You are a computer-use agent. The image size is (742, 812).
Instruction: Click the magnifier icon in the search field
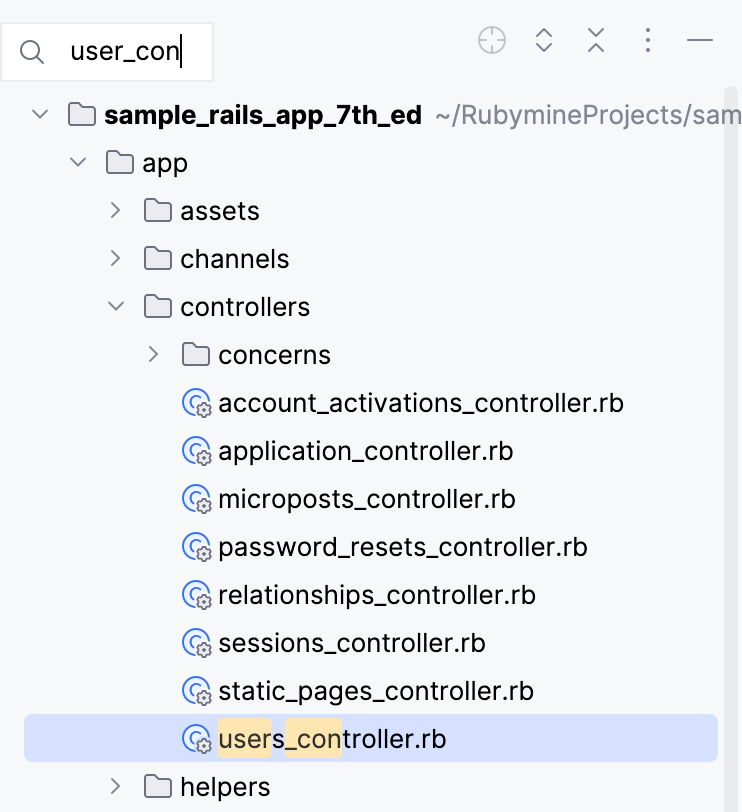coord(31,52)
